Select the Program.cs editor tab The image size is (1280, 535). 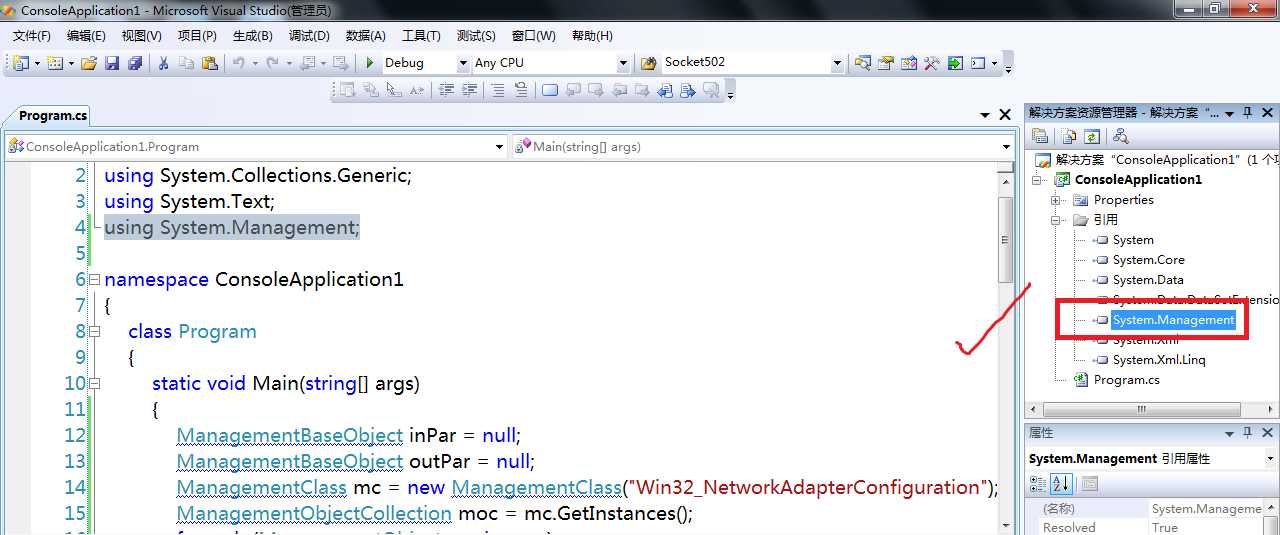click(53, 115)
